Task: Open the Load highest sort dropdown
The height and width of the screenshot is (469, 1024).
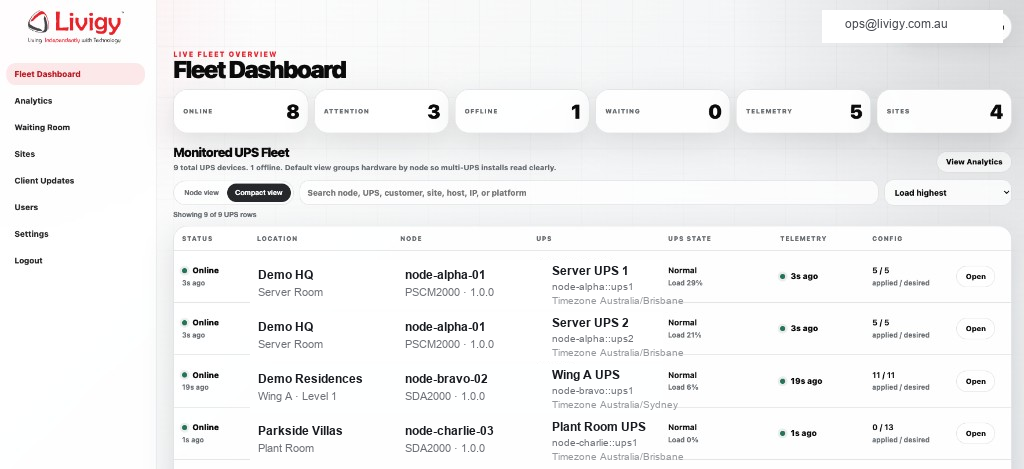Action: point(948,193)
